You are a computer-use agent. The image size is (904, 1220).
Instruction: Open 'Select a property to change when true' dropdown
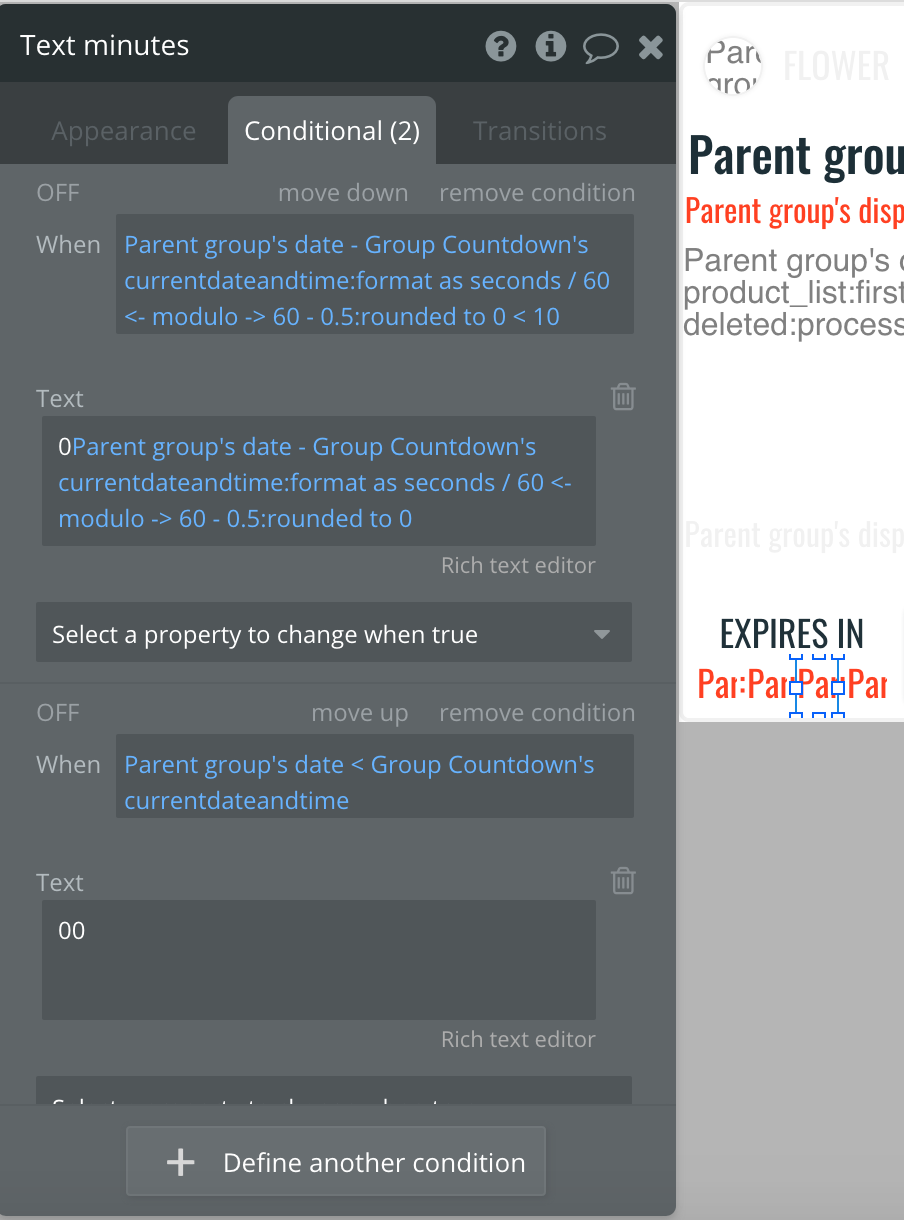[x=334, y=632]
